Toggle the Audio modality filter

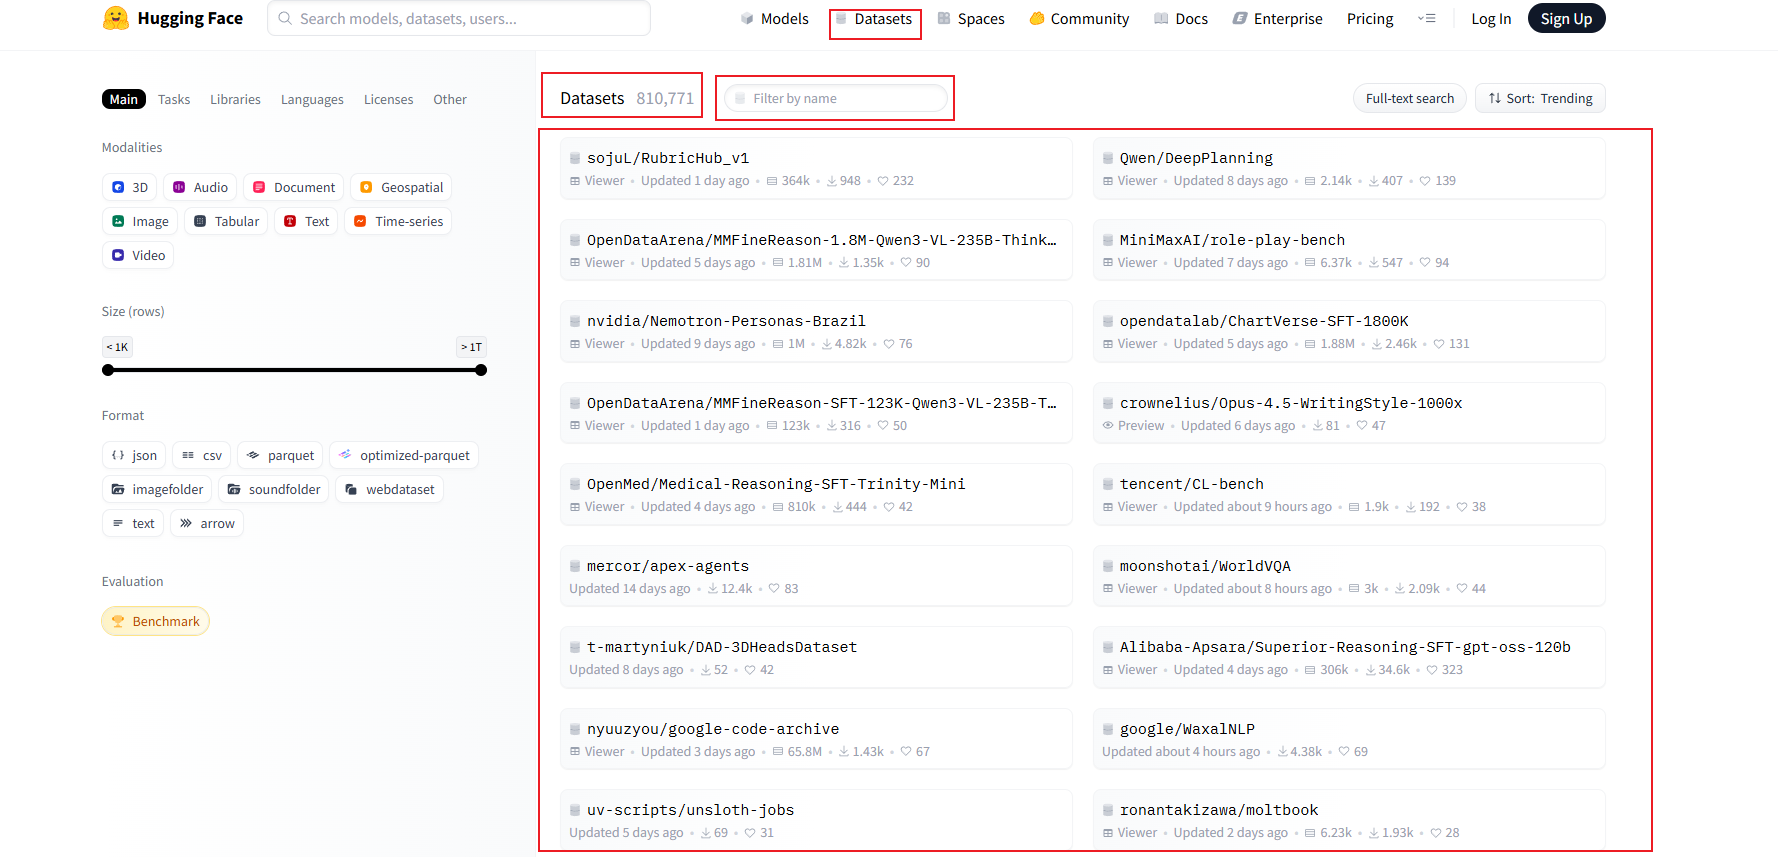click(200, 187)
